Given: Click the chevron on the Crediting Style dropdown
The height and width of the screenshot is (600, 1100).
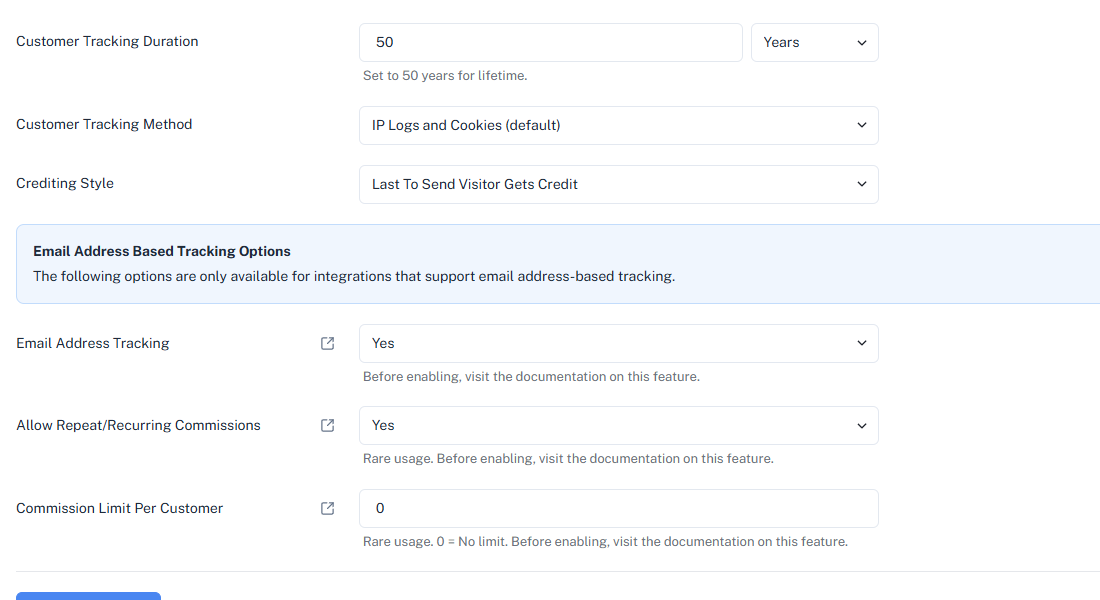Looking at the screenshot, I should (861, 184).
